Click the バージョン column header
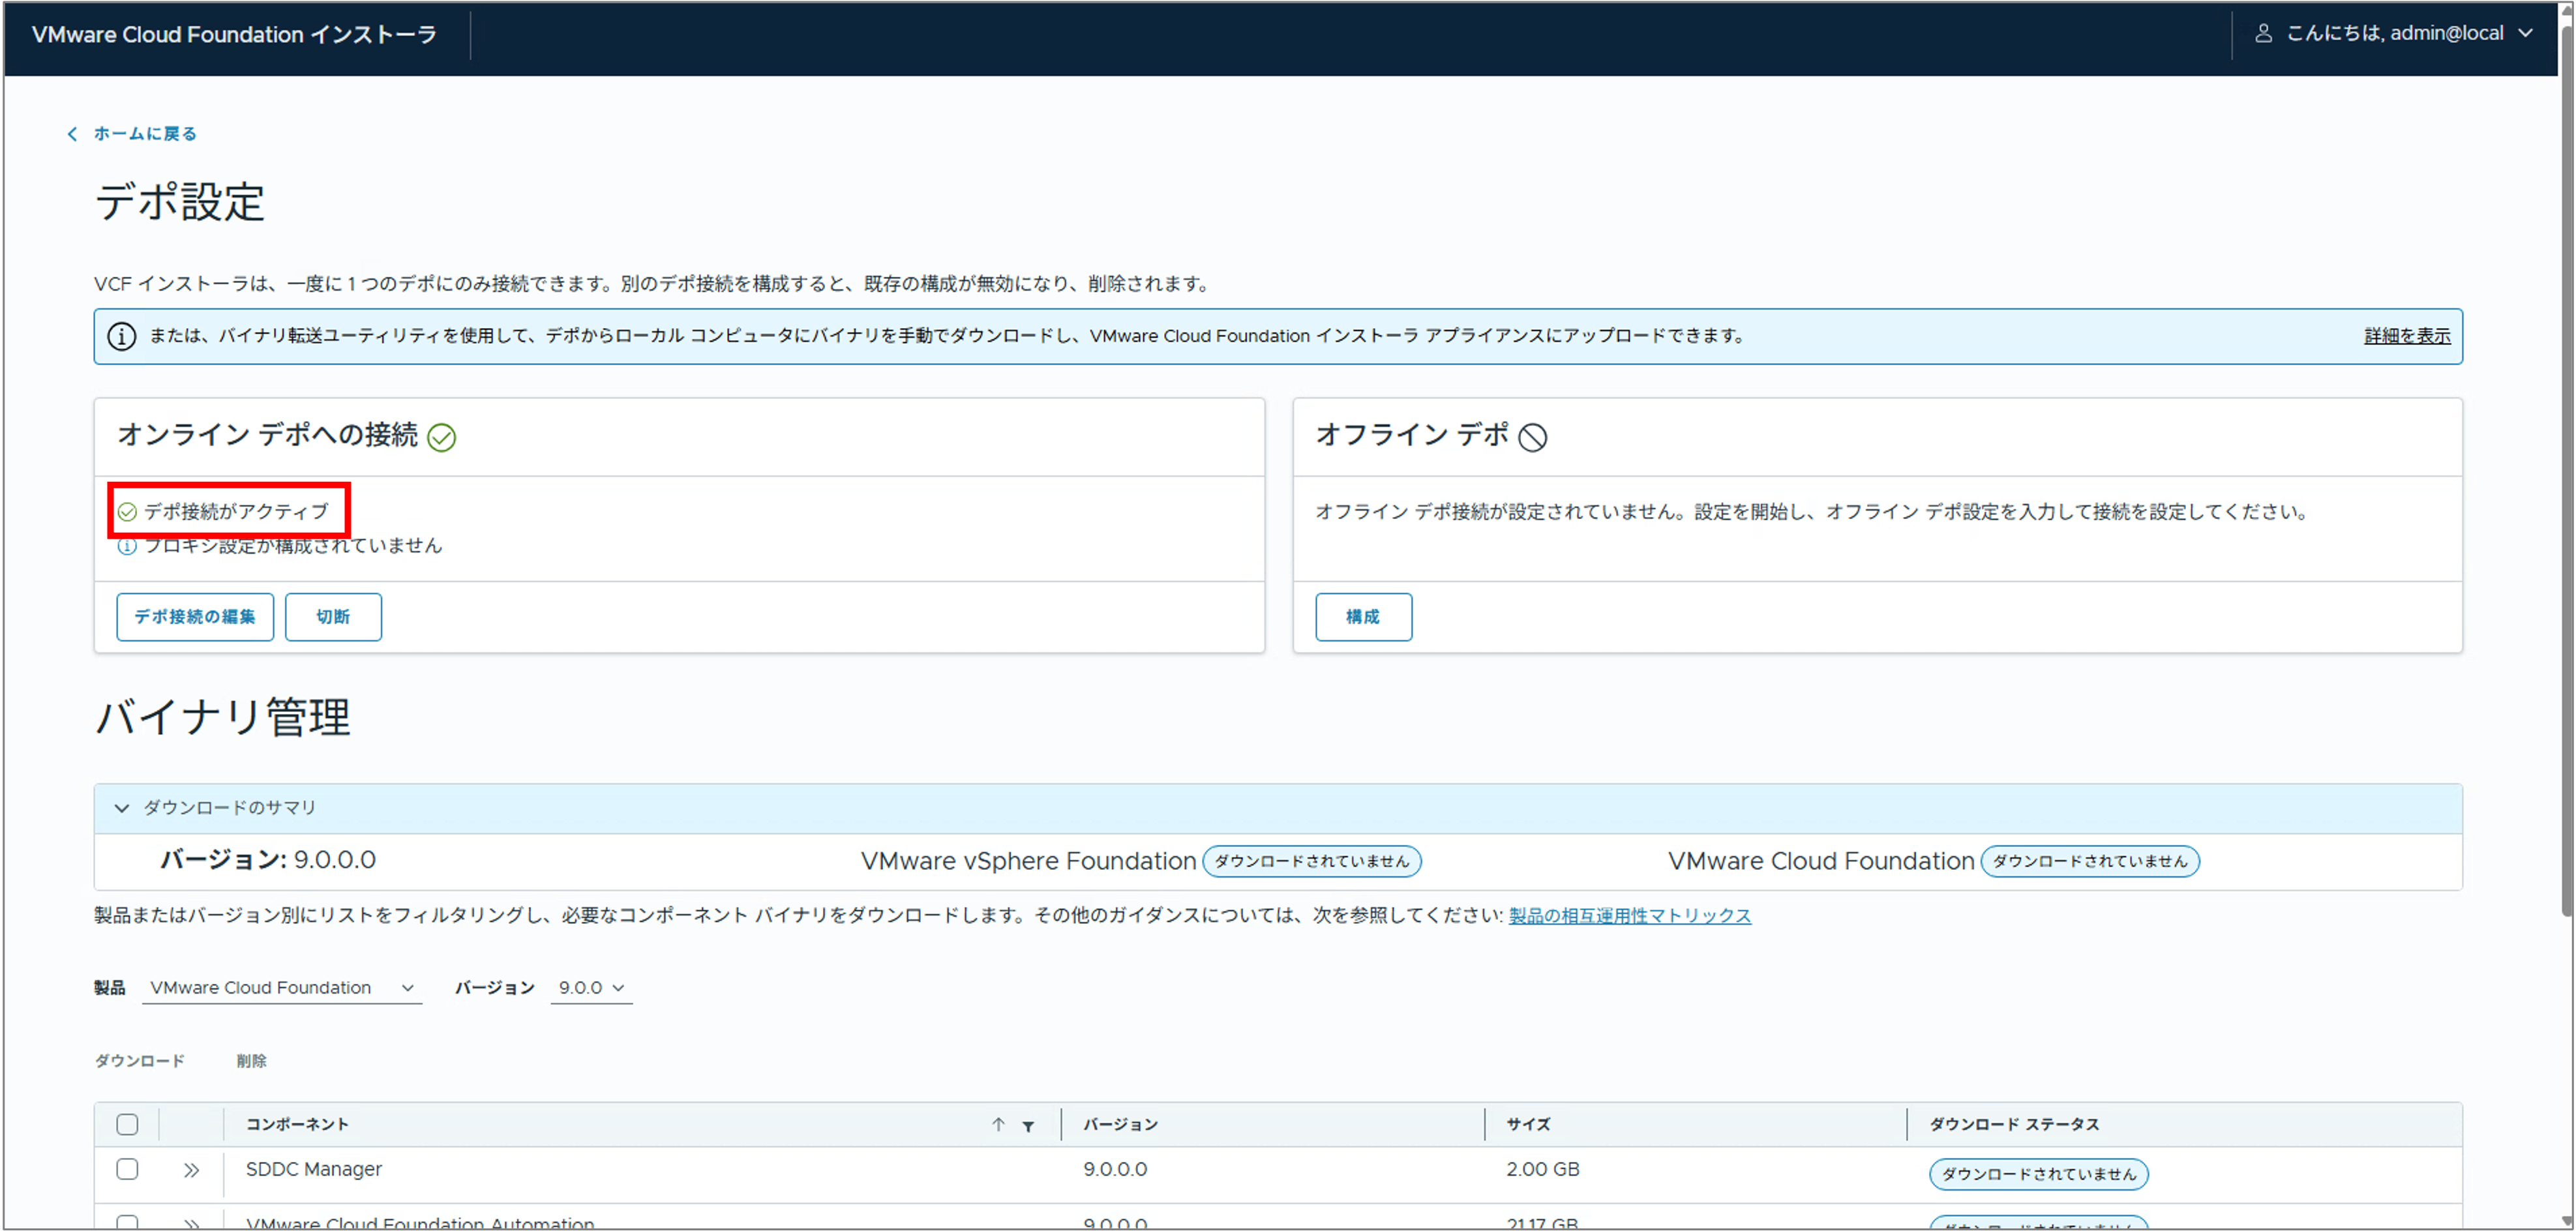2576x1231 pixels. (1120, 1125)
